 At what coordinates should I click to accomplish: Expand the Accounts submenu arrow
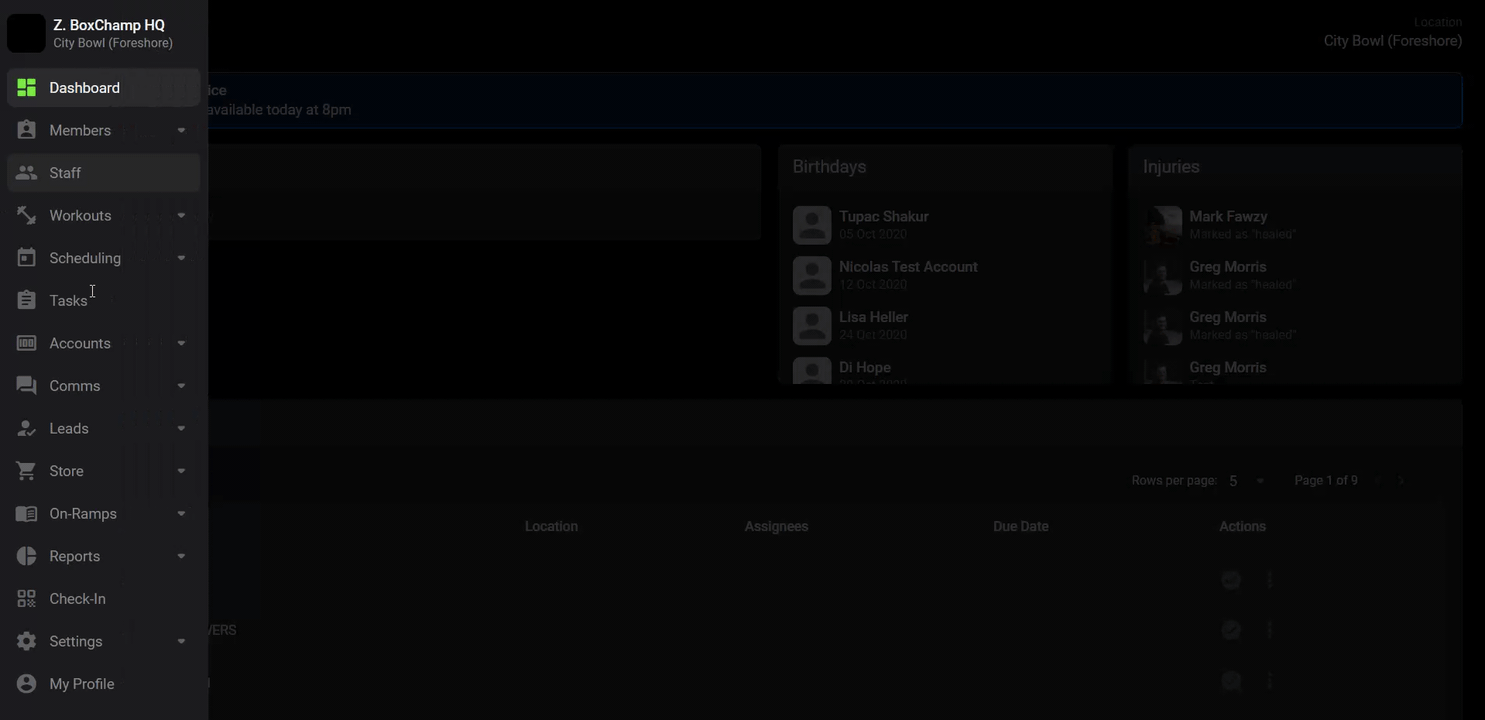[x=181, y=343]
